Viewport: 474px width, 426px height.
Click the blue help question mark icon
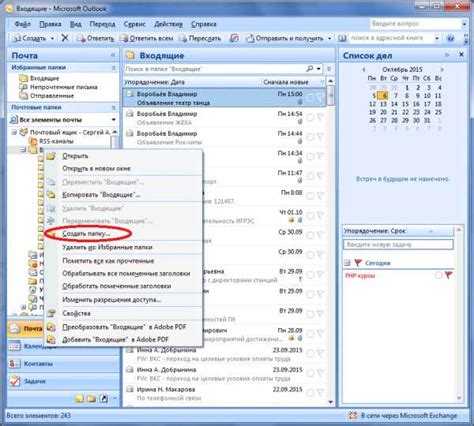point(450,38)
